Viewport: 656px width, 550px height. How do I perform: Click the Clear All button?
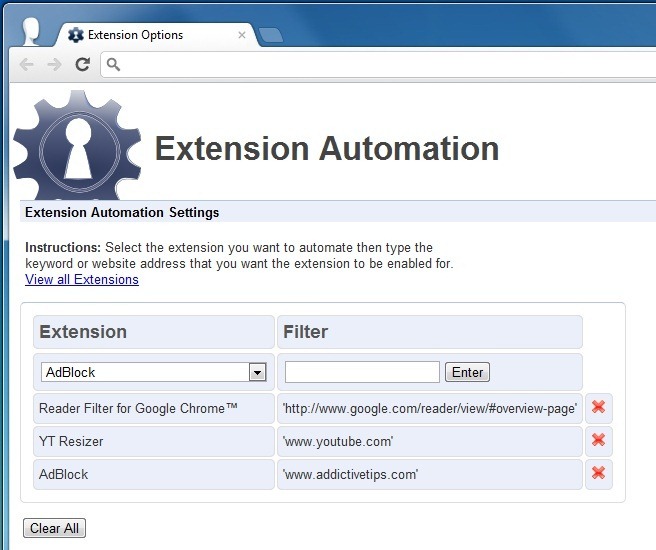(x=54, y=528)
